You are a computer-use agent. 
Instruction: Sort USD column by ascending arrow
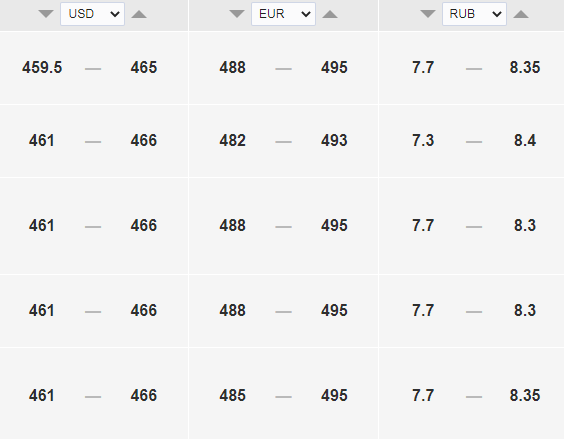click(x=139, y=14)
